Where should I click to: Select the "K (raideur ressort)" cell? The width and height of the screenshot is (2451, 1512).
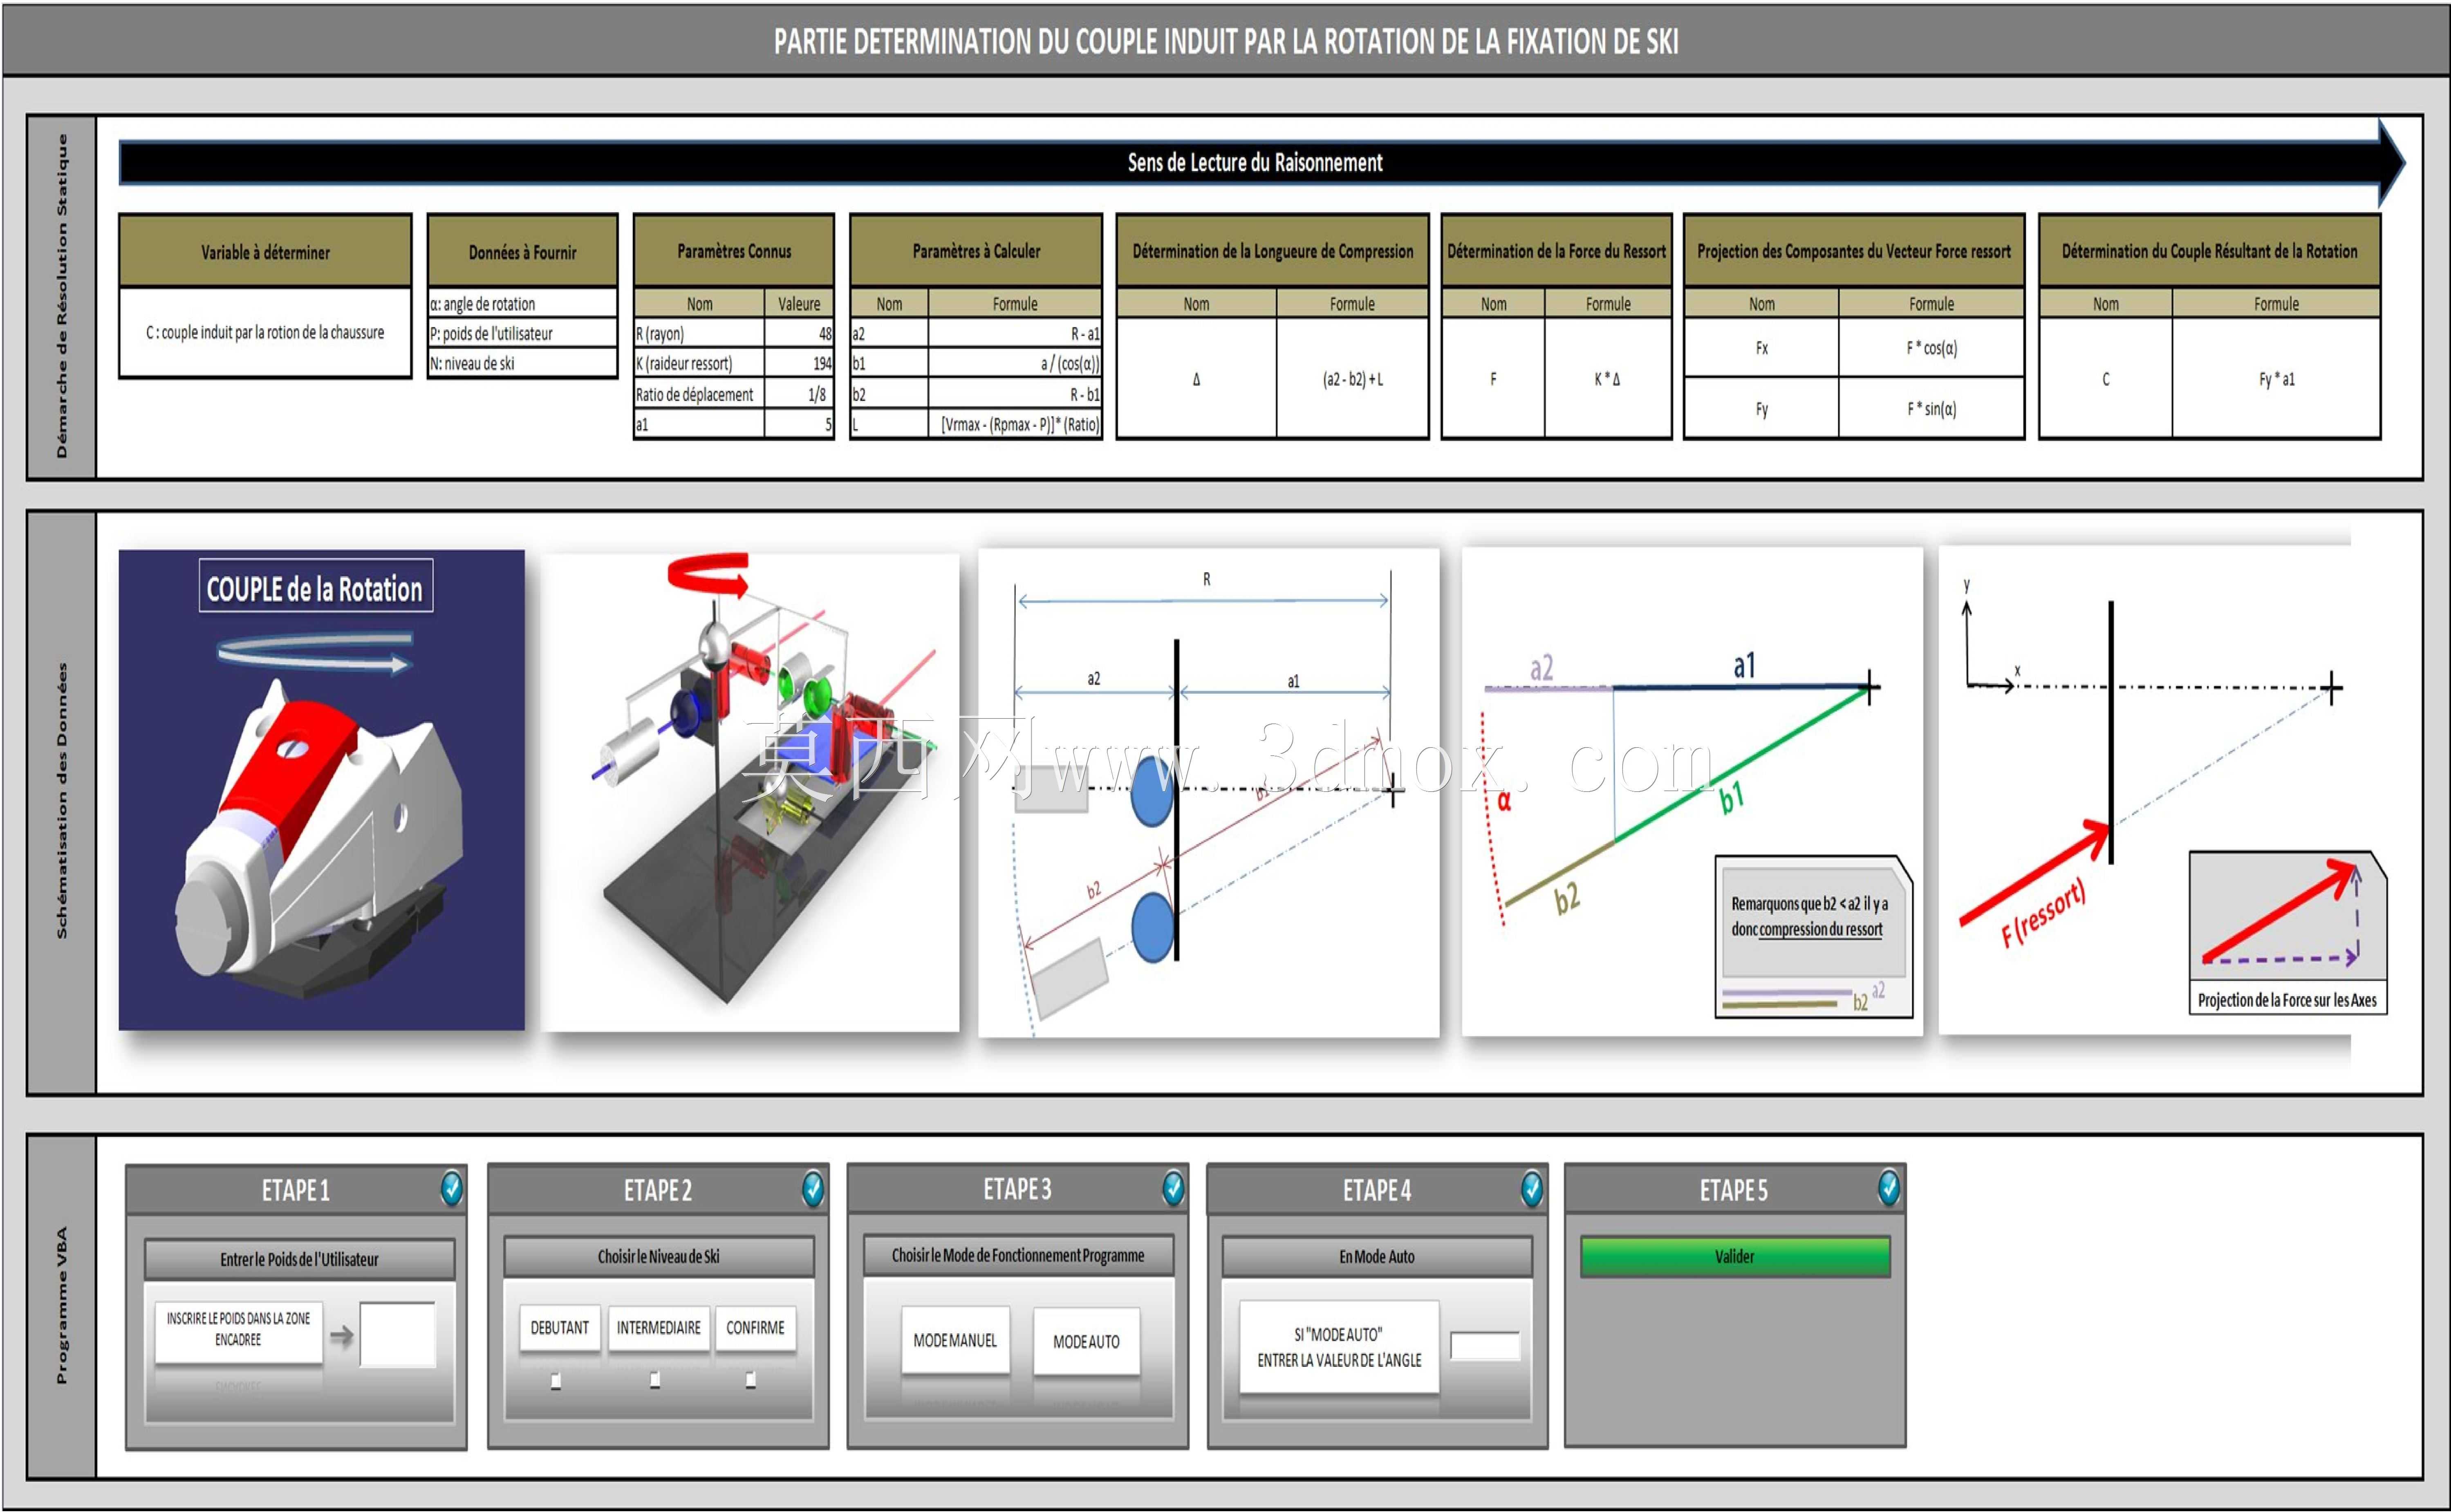pos(699,363)
